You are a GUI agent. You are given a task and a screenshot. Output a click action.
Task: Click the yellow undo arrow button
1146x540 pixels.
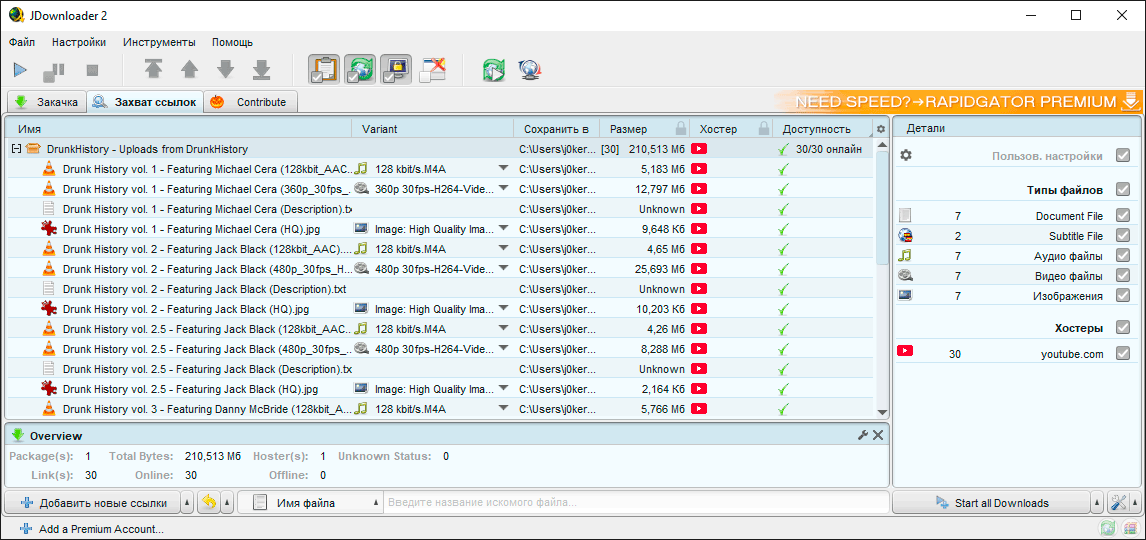coord(208,503)
